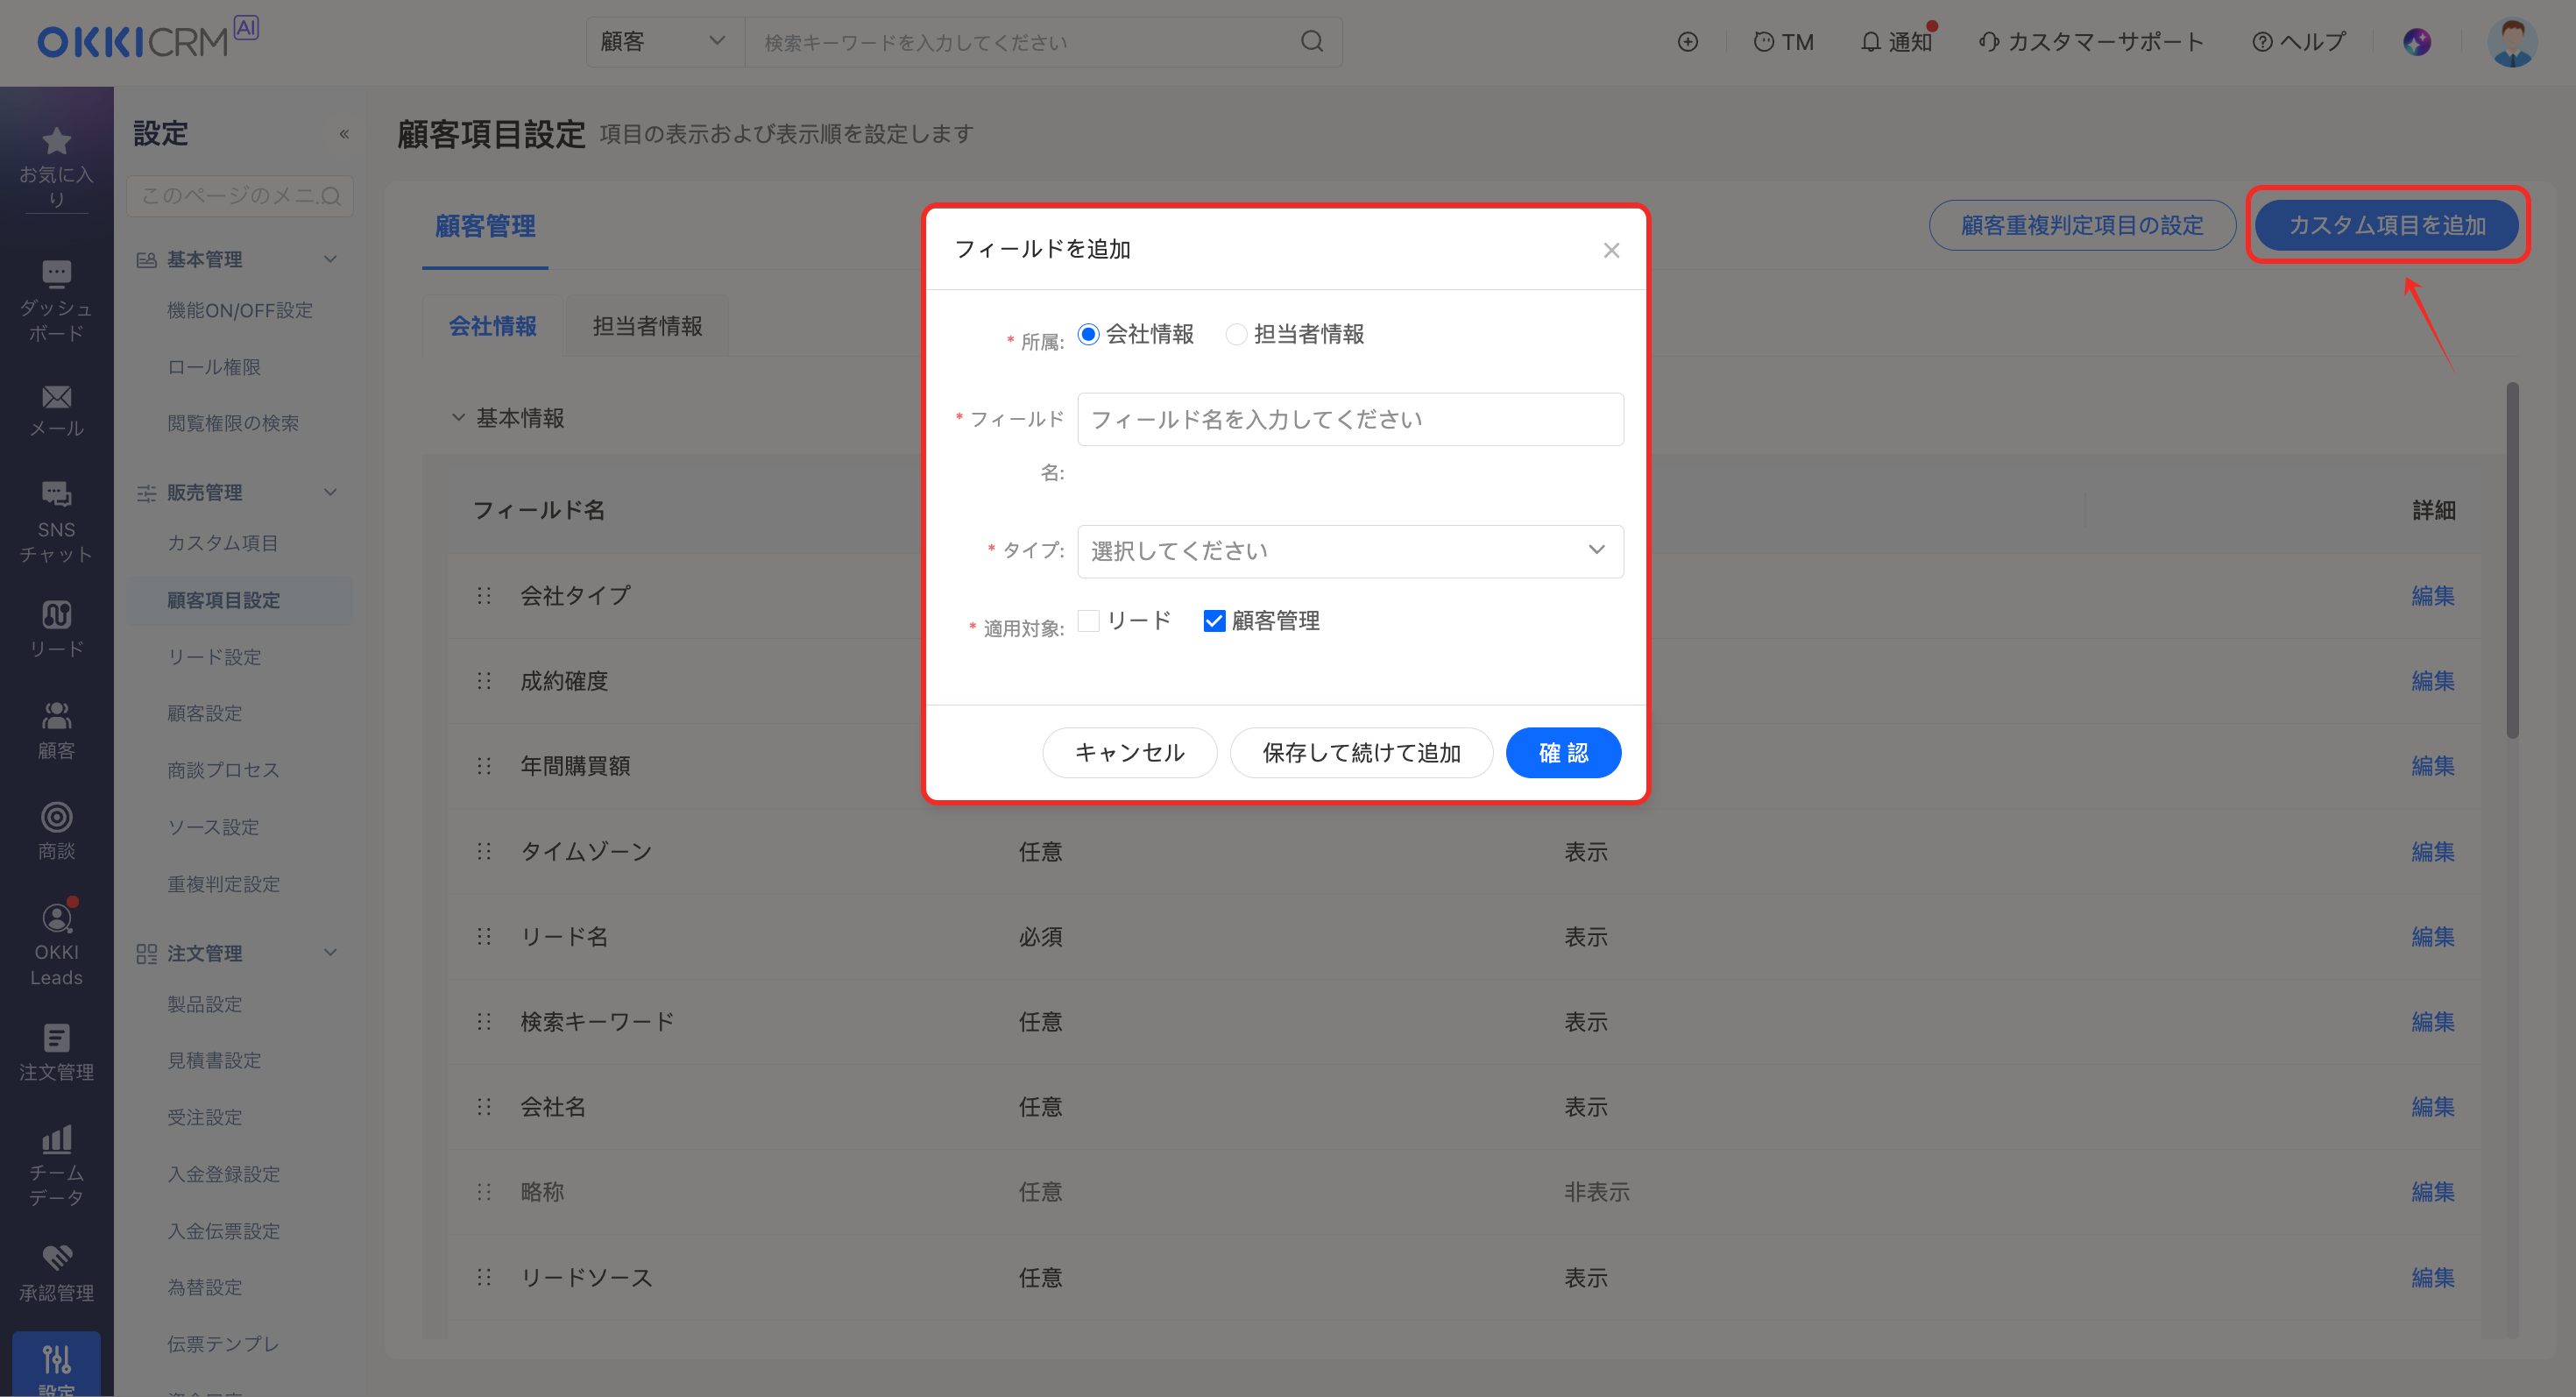Open the 承認管理 handshake icon
This screenshot has height=1397, width=2576.
click(x=56, y=1258)
